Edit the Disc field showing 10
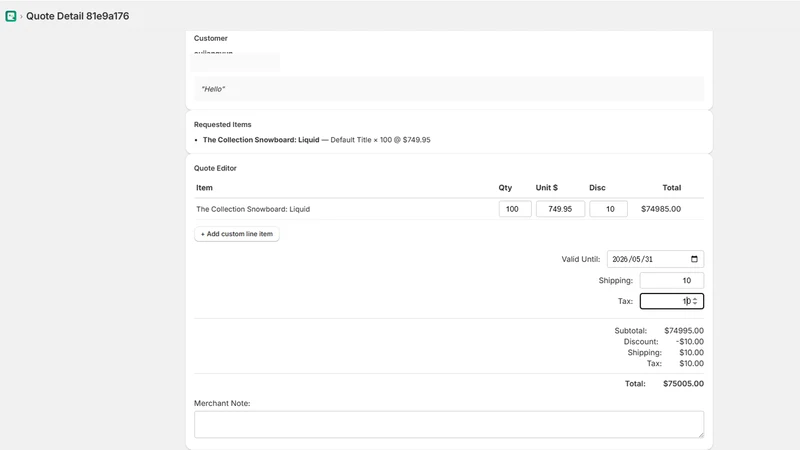 [x=608, y=209]
